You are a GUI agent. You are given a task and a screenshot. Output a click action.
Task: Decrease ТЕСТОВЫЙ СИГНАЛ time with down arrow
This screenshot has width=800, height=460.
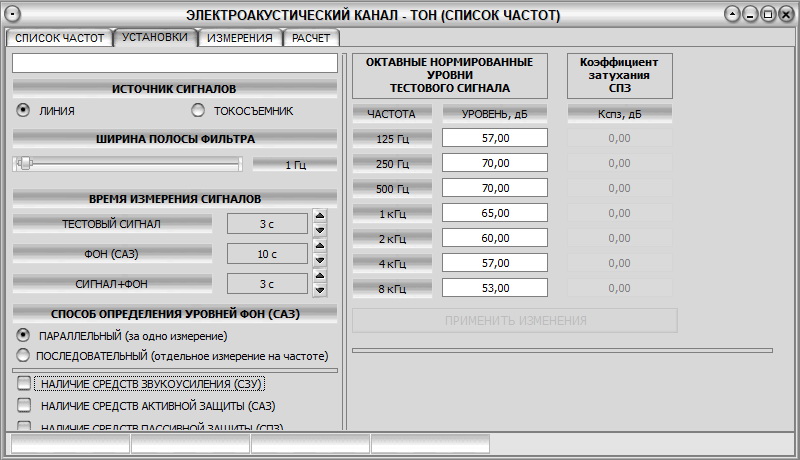point(320,230)
